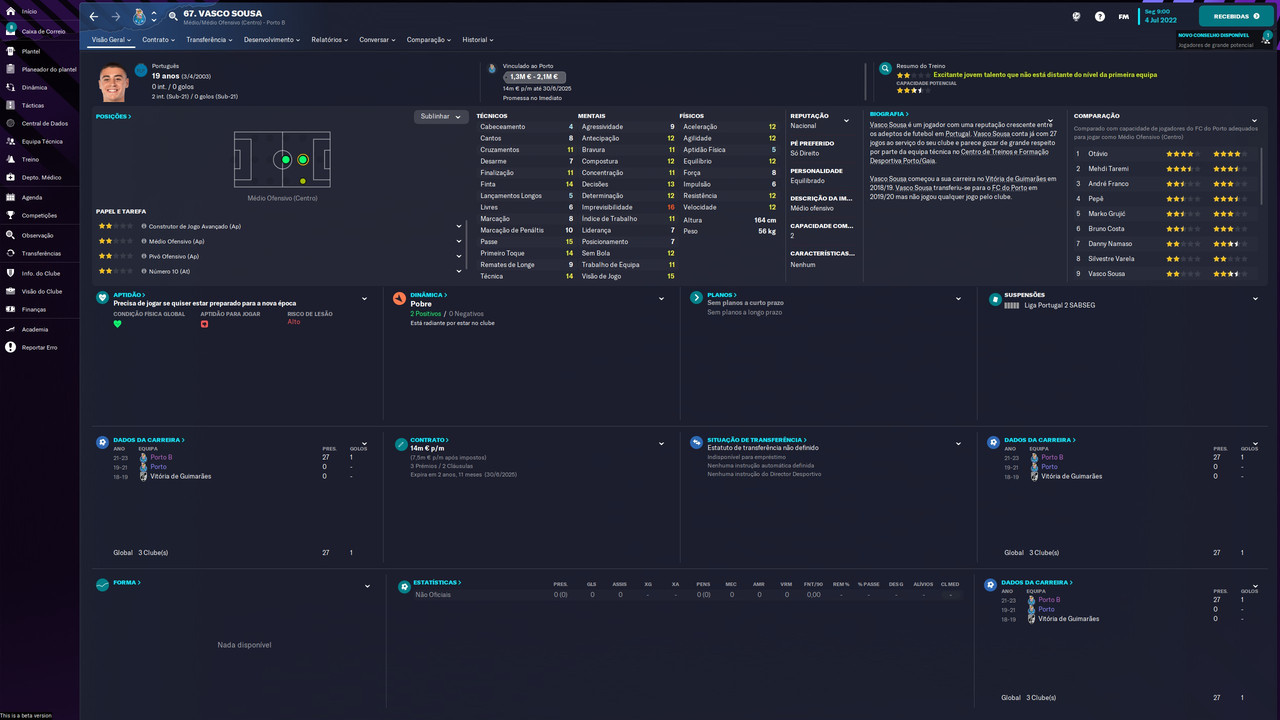
Task: Open the FM menu in top bar
Action: point(1124,17)
